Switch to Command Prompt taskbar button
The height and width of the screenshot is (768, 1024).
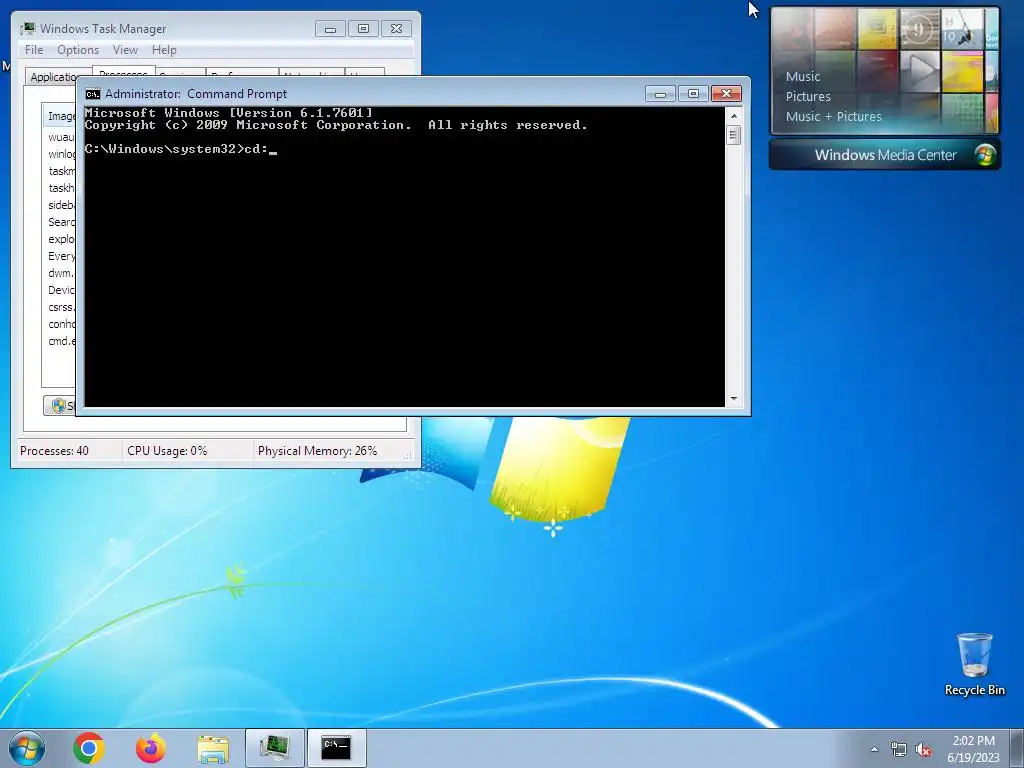(336, 748)
